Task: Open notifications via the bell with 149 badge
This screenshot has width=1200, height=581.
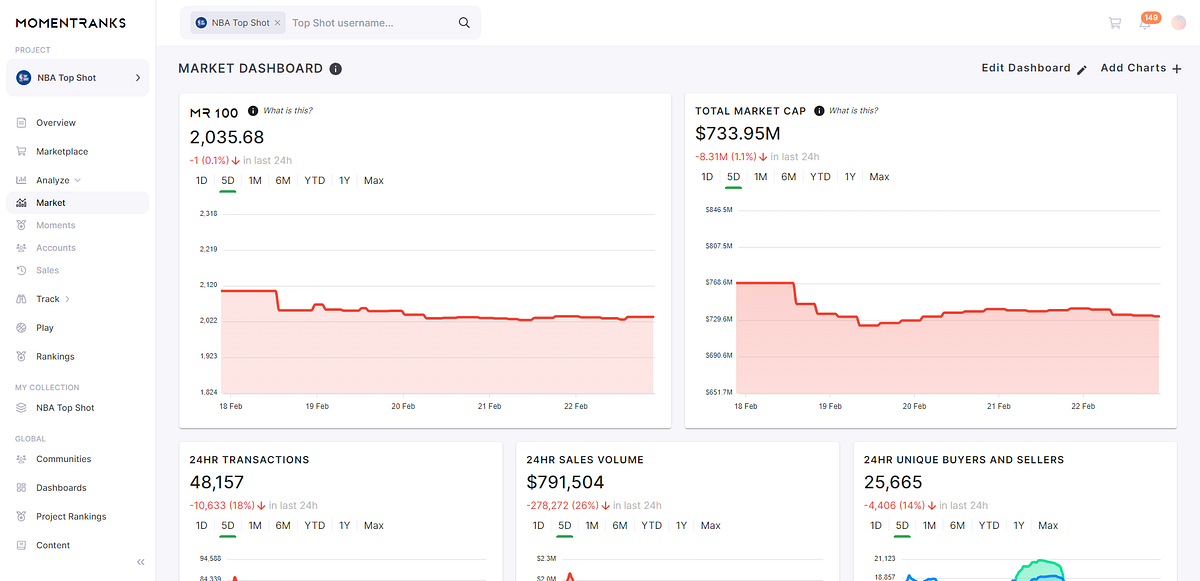Action: click(1147, 22)
